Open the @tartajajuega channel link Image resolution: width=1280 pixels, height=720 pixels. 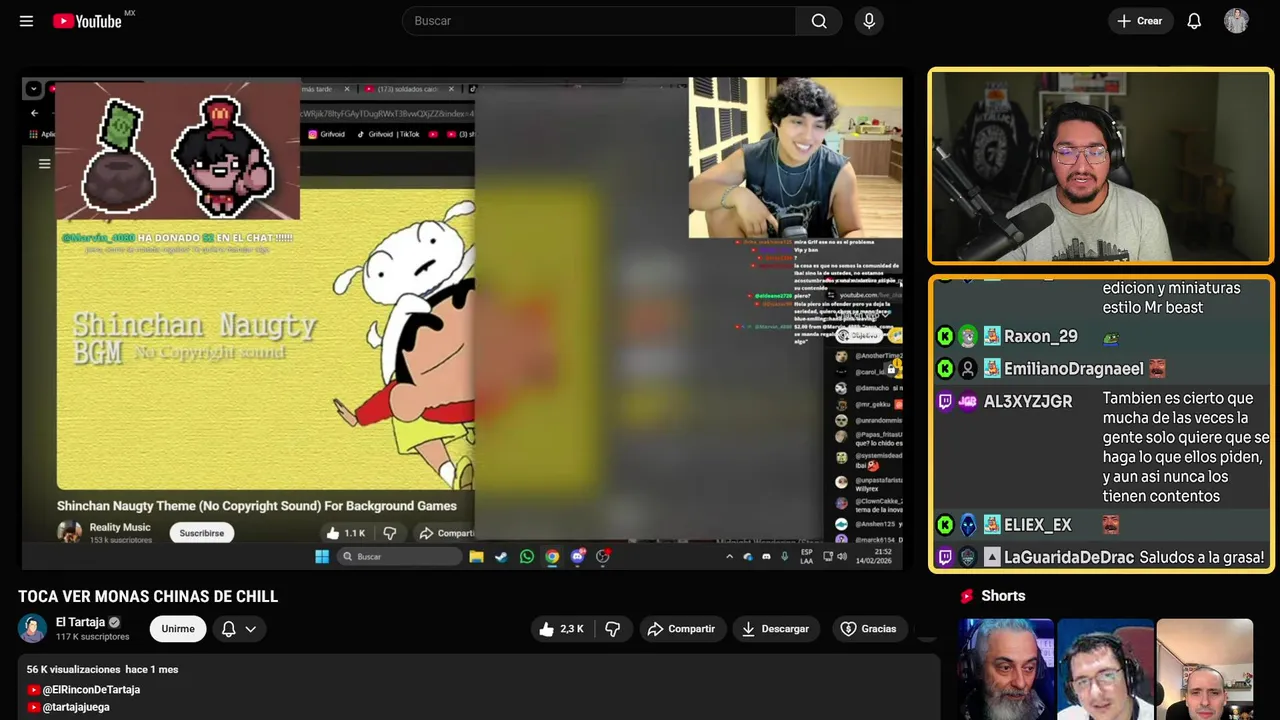76,707
